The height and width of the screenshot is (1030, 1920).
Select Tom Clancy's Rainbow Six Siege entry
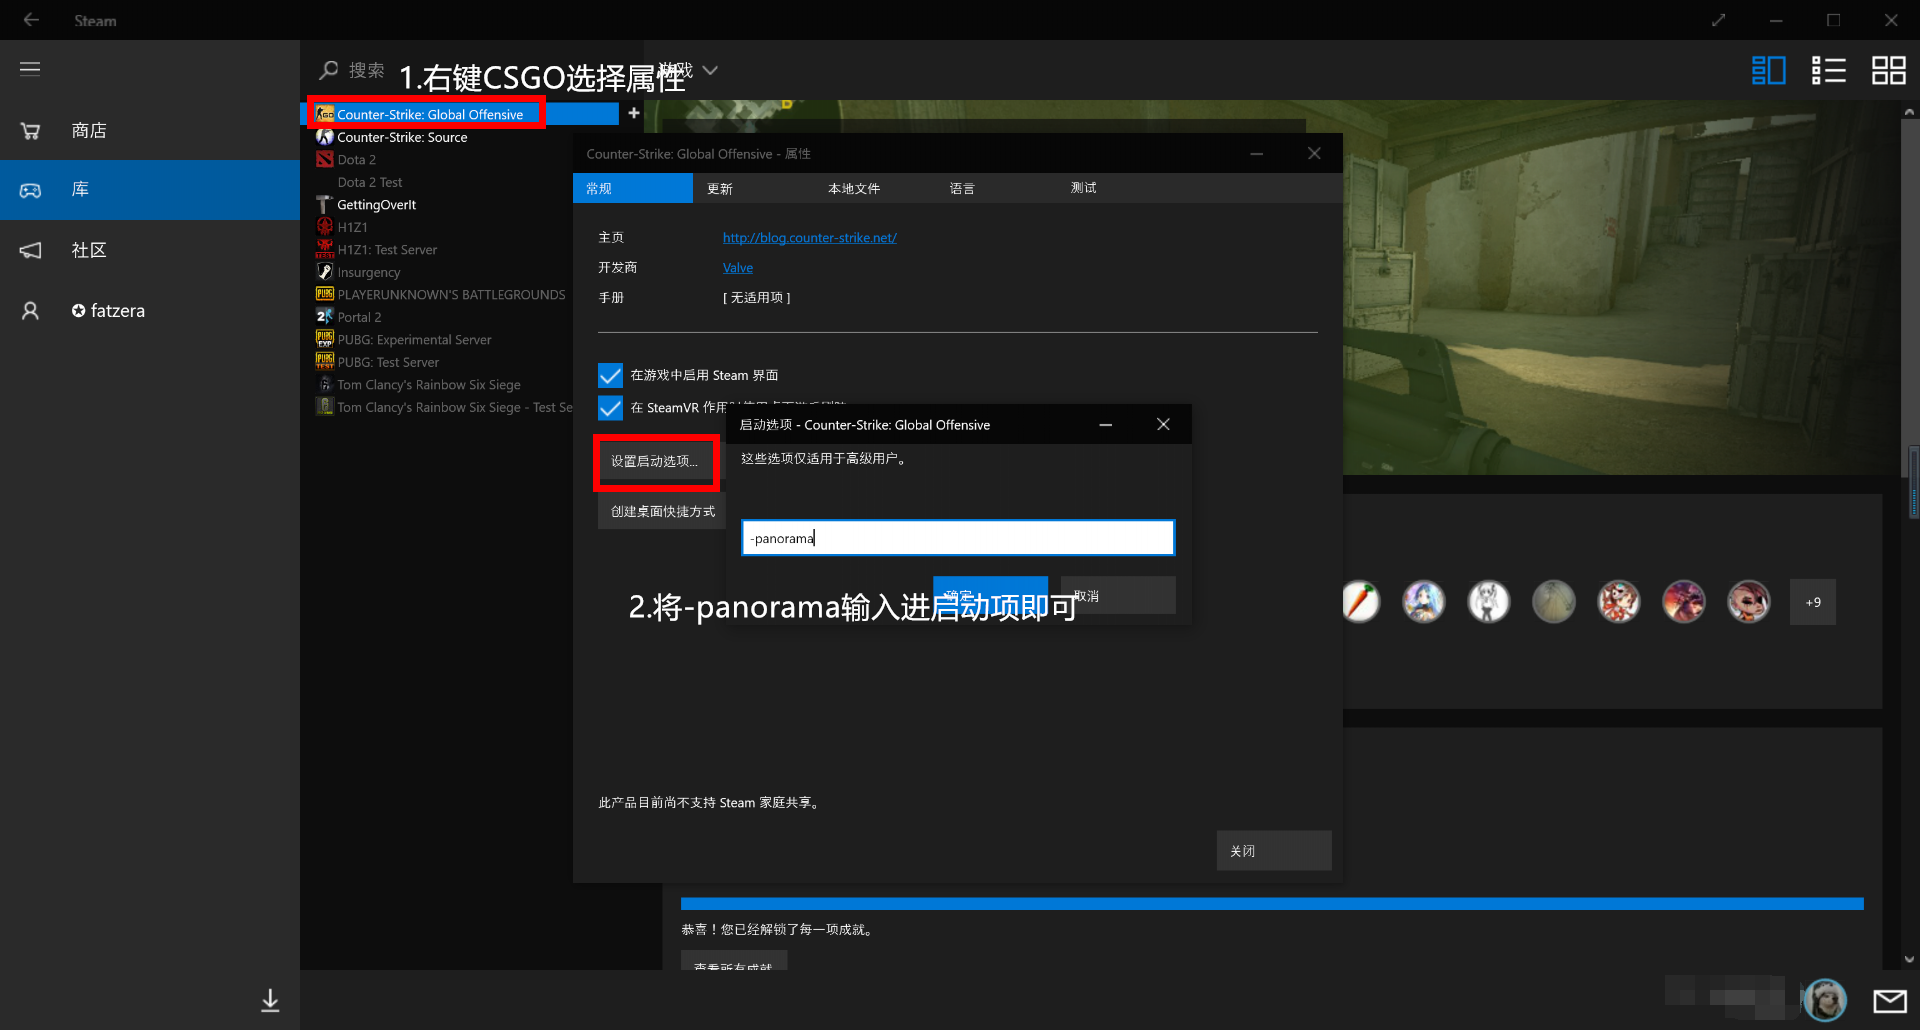pyautogui.click(x=428, y=385)
